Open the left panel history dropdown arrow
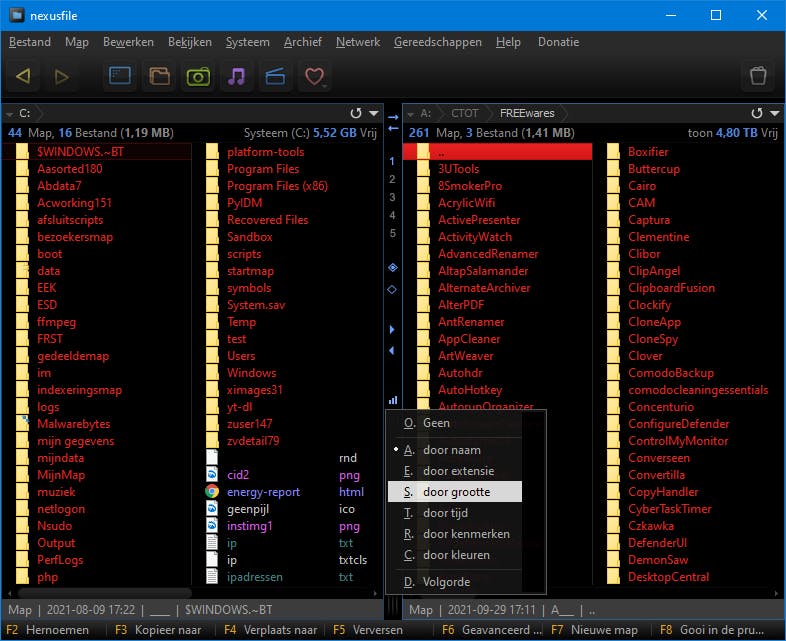 [x=374, y=113]
